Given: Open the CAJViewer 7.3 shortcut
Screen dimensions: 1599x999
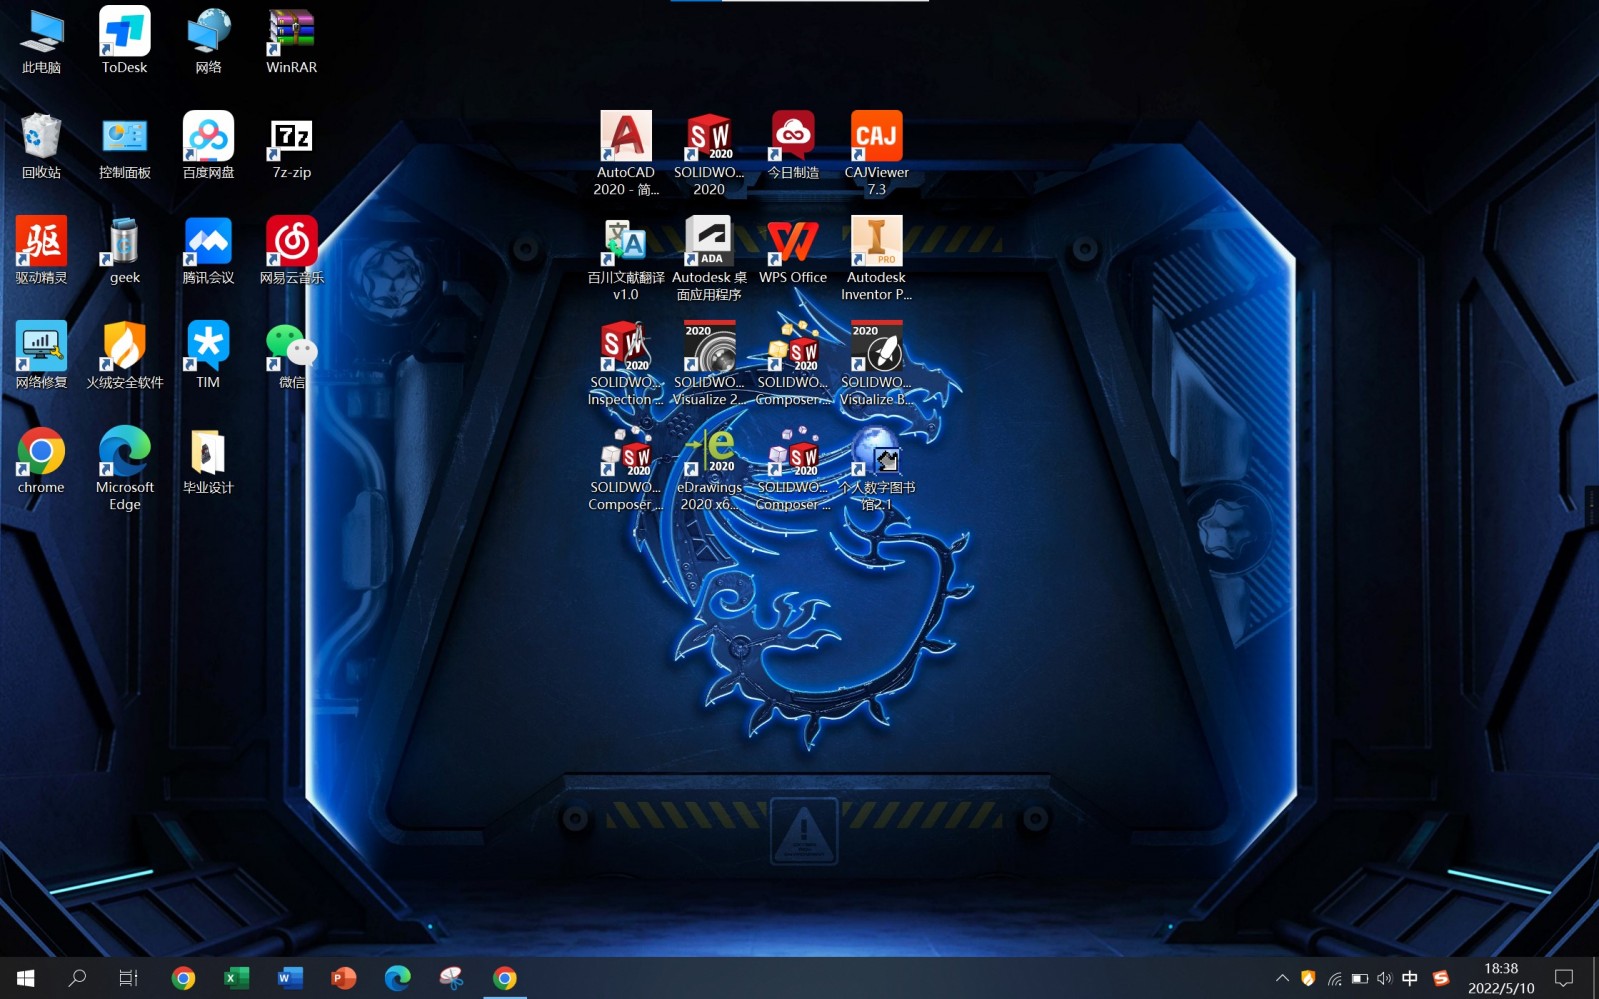Looking at the screenshot, I should [x=876, y=154].
